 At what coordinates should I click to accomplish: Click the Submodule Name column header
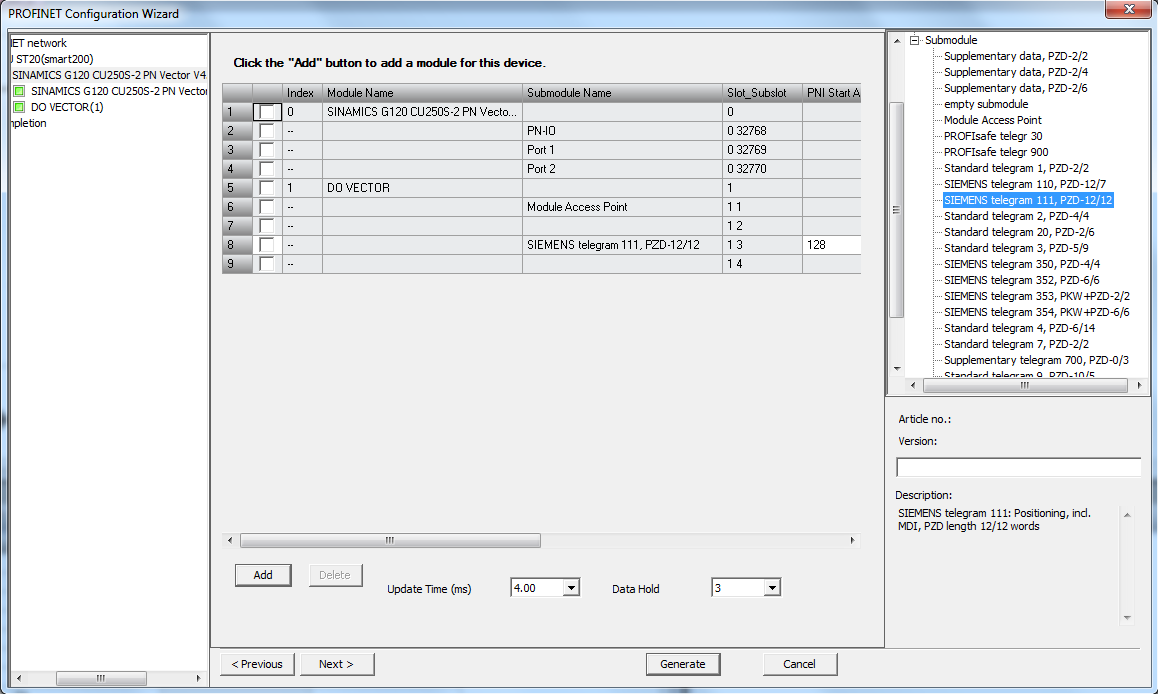623,93
